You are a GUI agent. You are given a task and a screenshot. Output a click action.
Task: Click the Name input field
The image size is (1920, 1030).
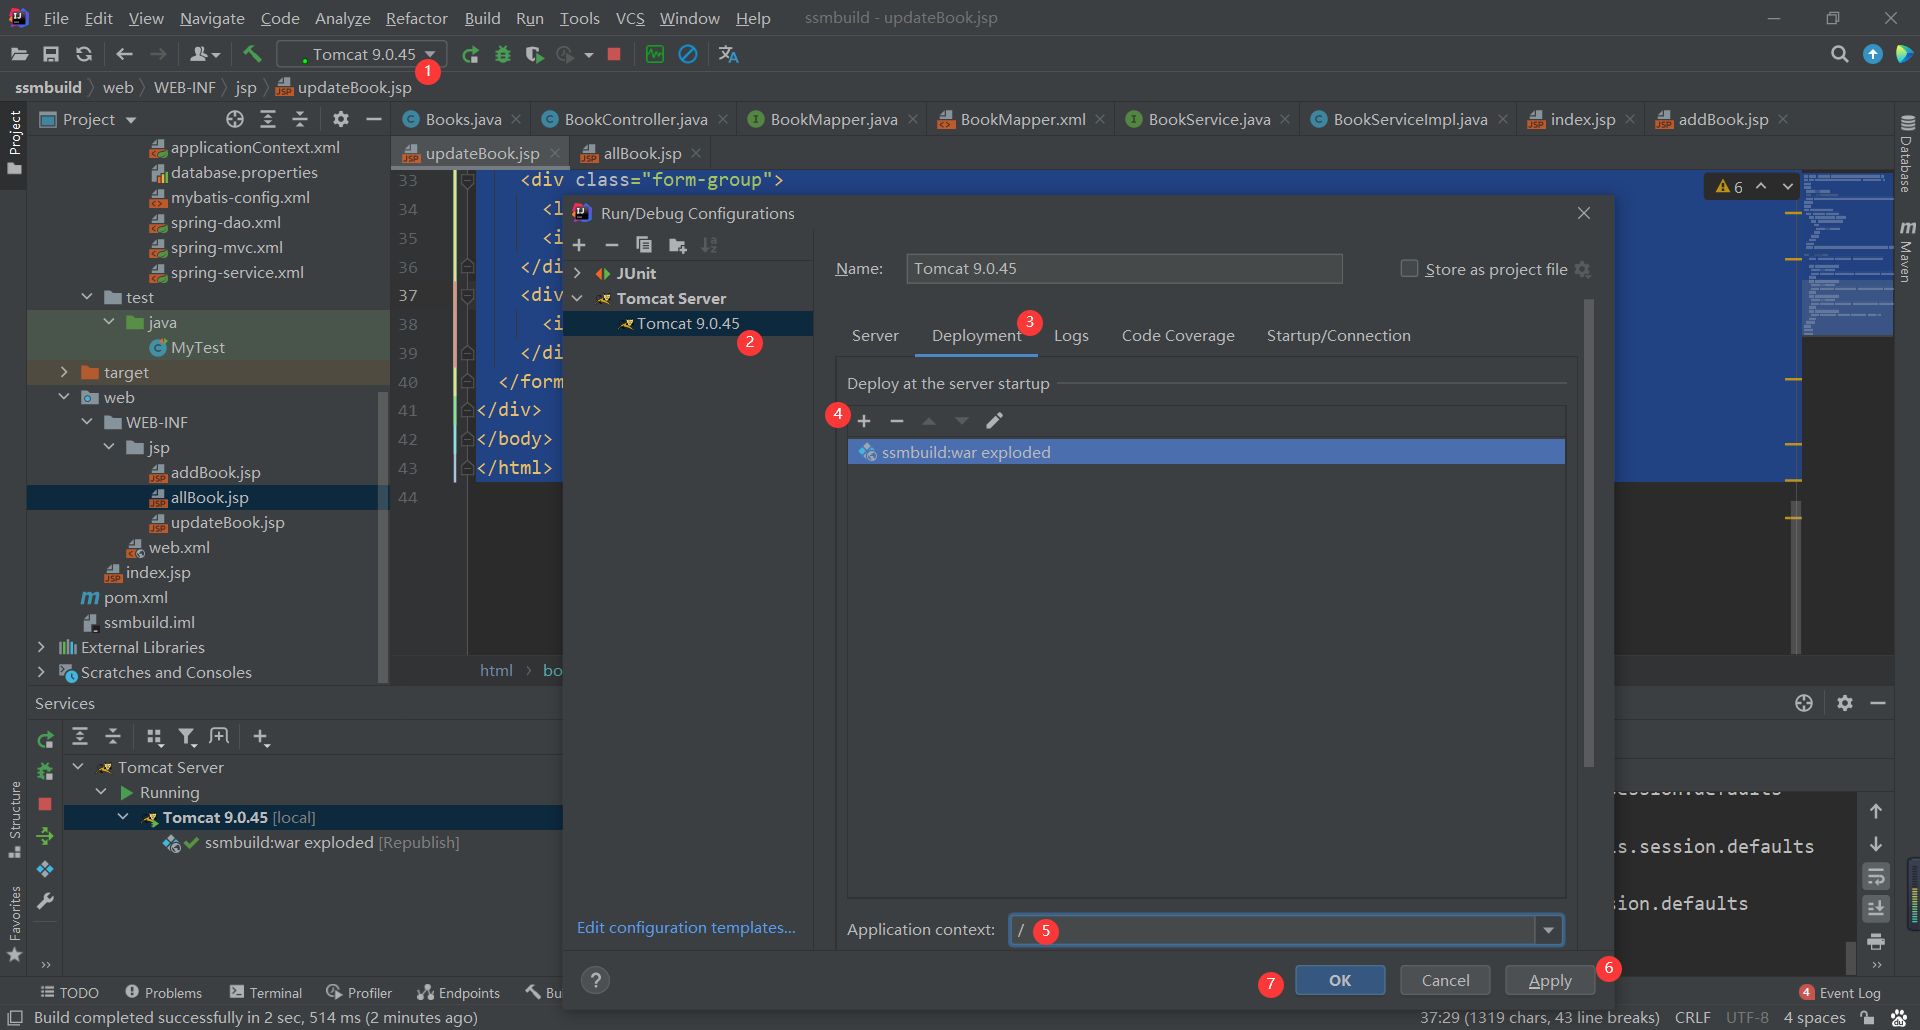(1124, 268)
